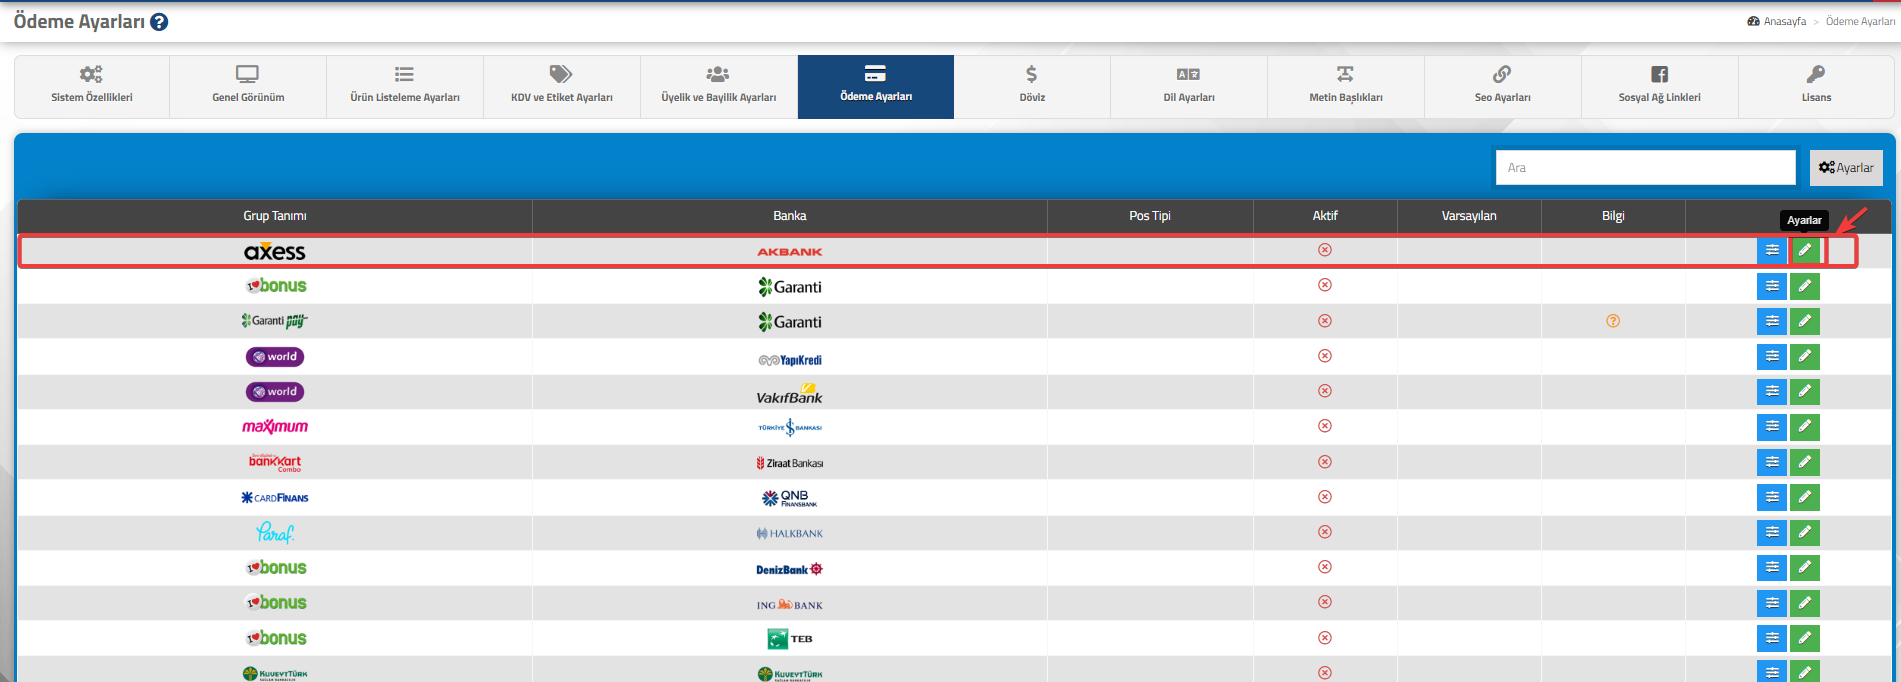1901x682 pixels.
Task: Click red Aktif status icon in maximum row
Action: pyautogui.click(x=1325, y=426)
